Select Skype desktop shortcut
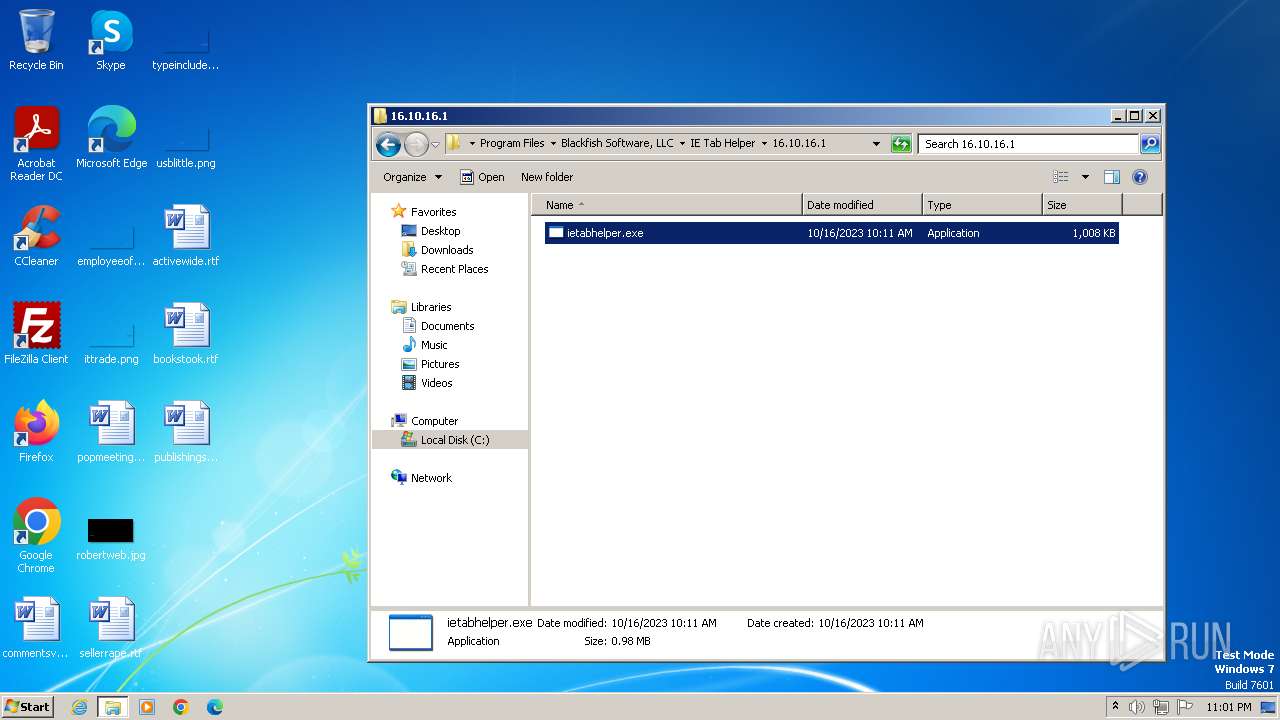 point(111,40)
